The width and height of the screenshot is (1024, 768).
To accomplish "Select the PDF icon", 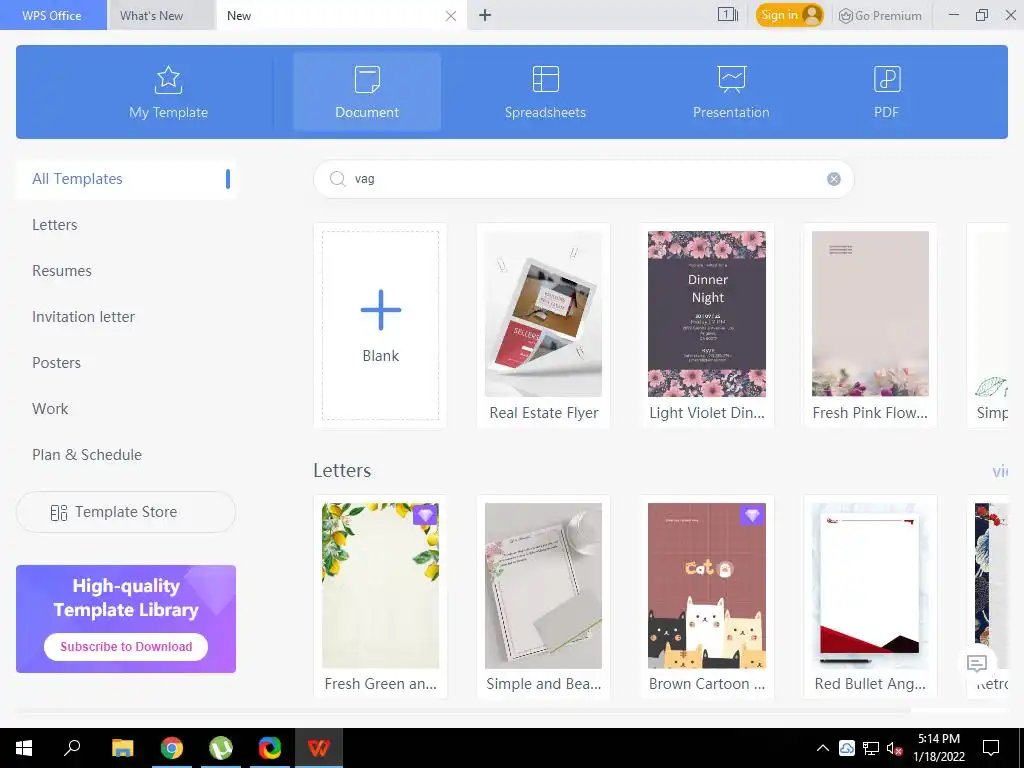I will (887, 79).
